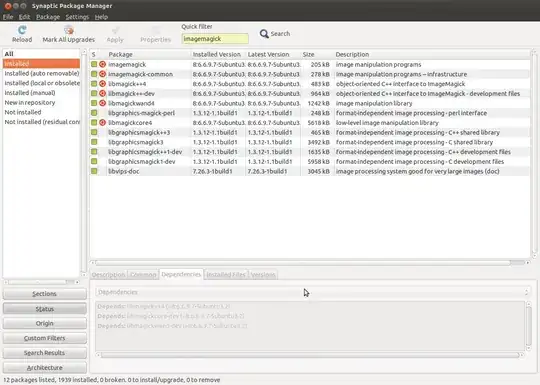Viewport: 540px width, 385px height.
Task: Open the Package menu
Action: pos(48,17)
